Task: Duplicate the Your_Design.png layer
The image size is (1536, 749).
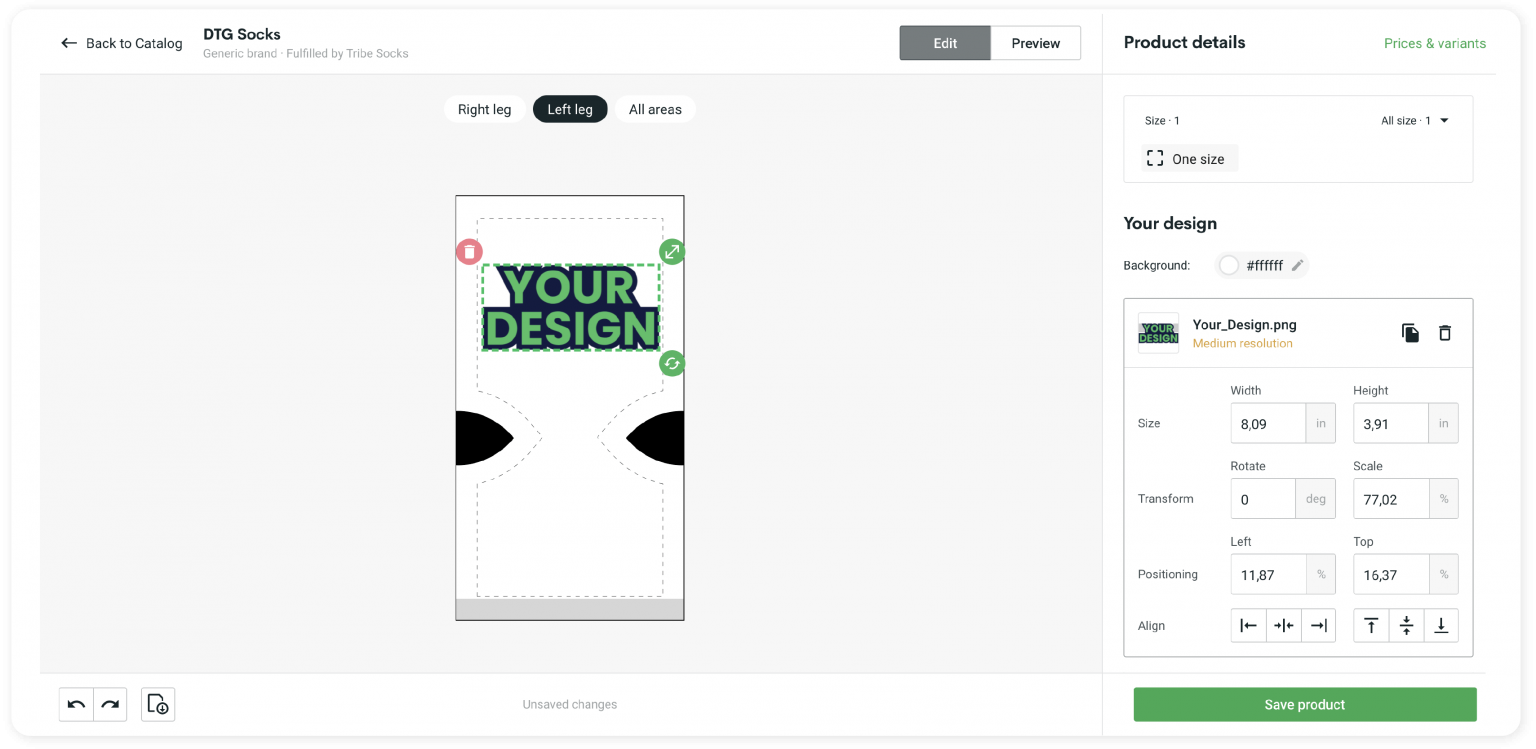Action: point(1410,332)
